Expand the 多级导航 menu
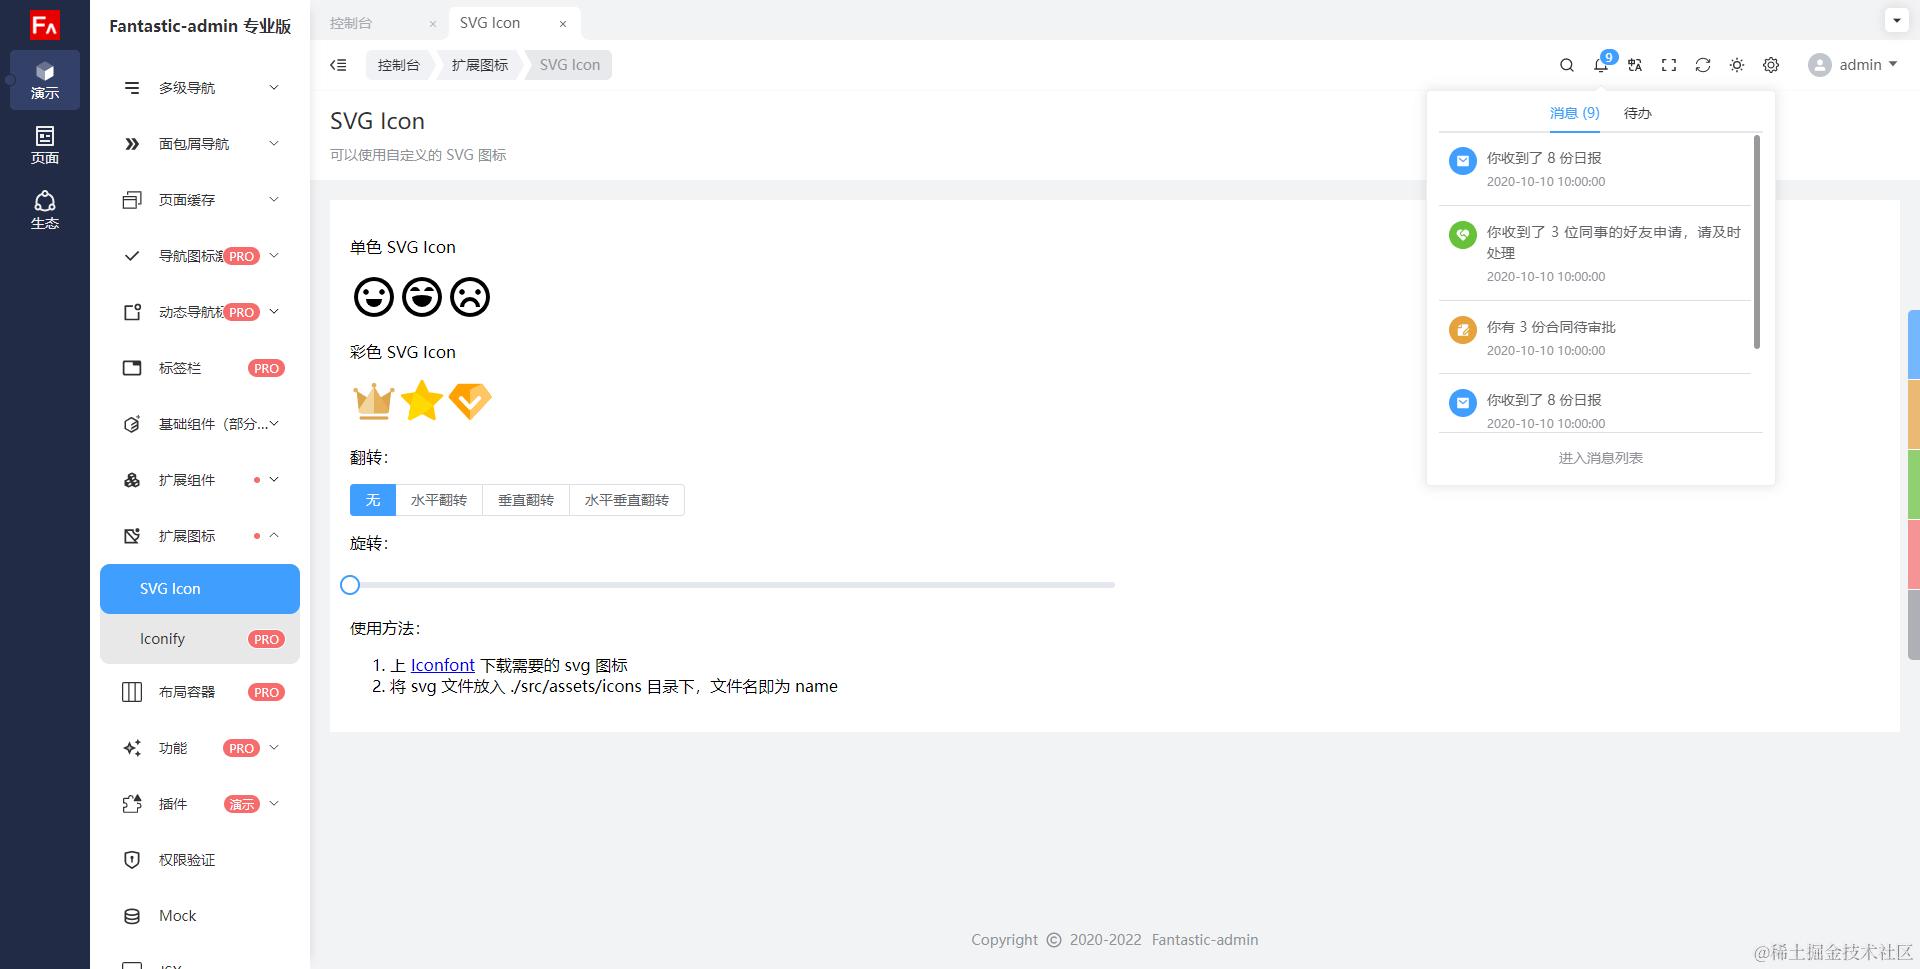Viewport: 1920px width, 969px height. tap(200, 88)
